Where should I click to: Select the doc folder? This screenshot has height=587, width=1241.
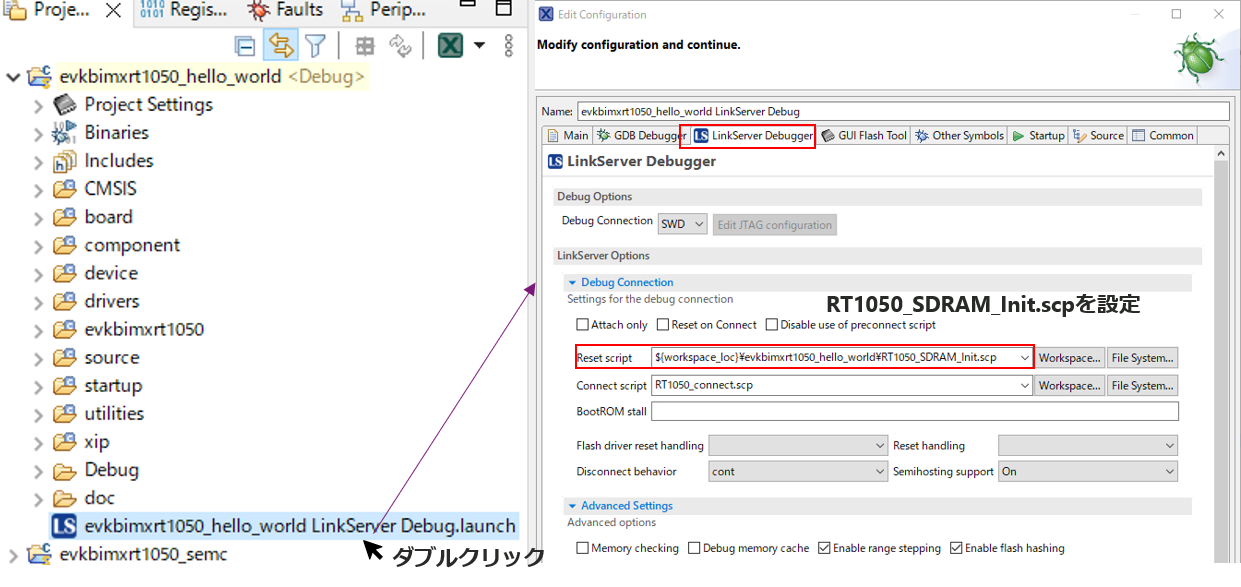click(x=99, y=498)
